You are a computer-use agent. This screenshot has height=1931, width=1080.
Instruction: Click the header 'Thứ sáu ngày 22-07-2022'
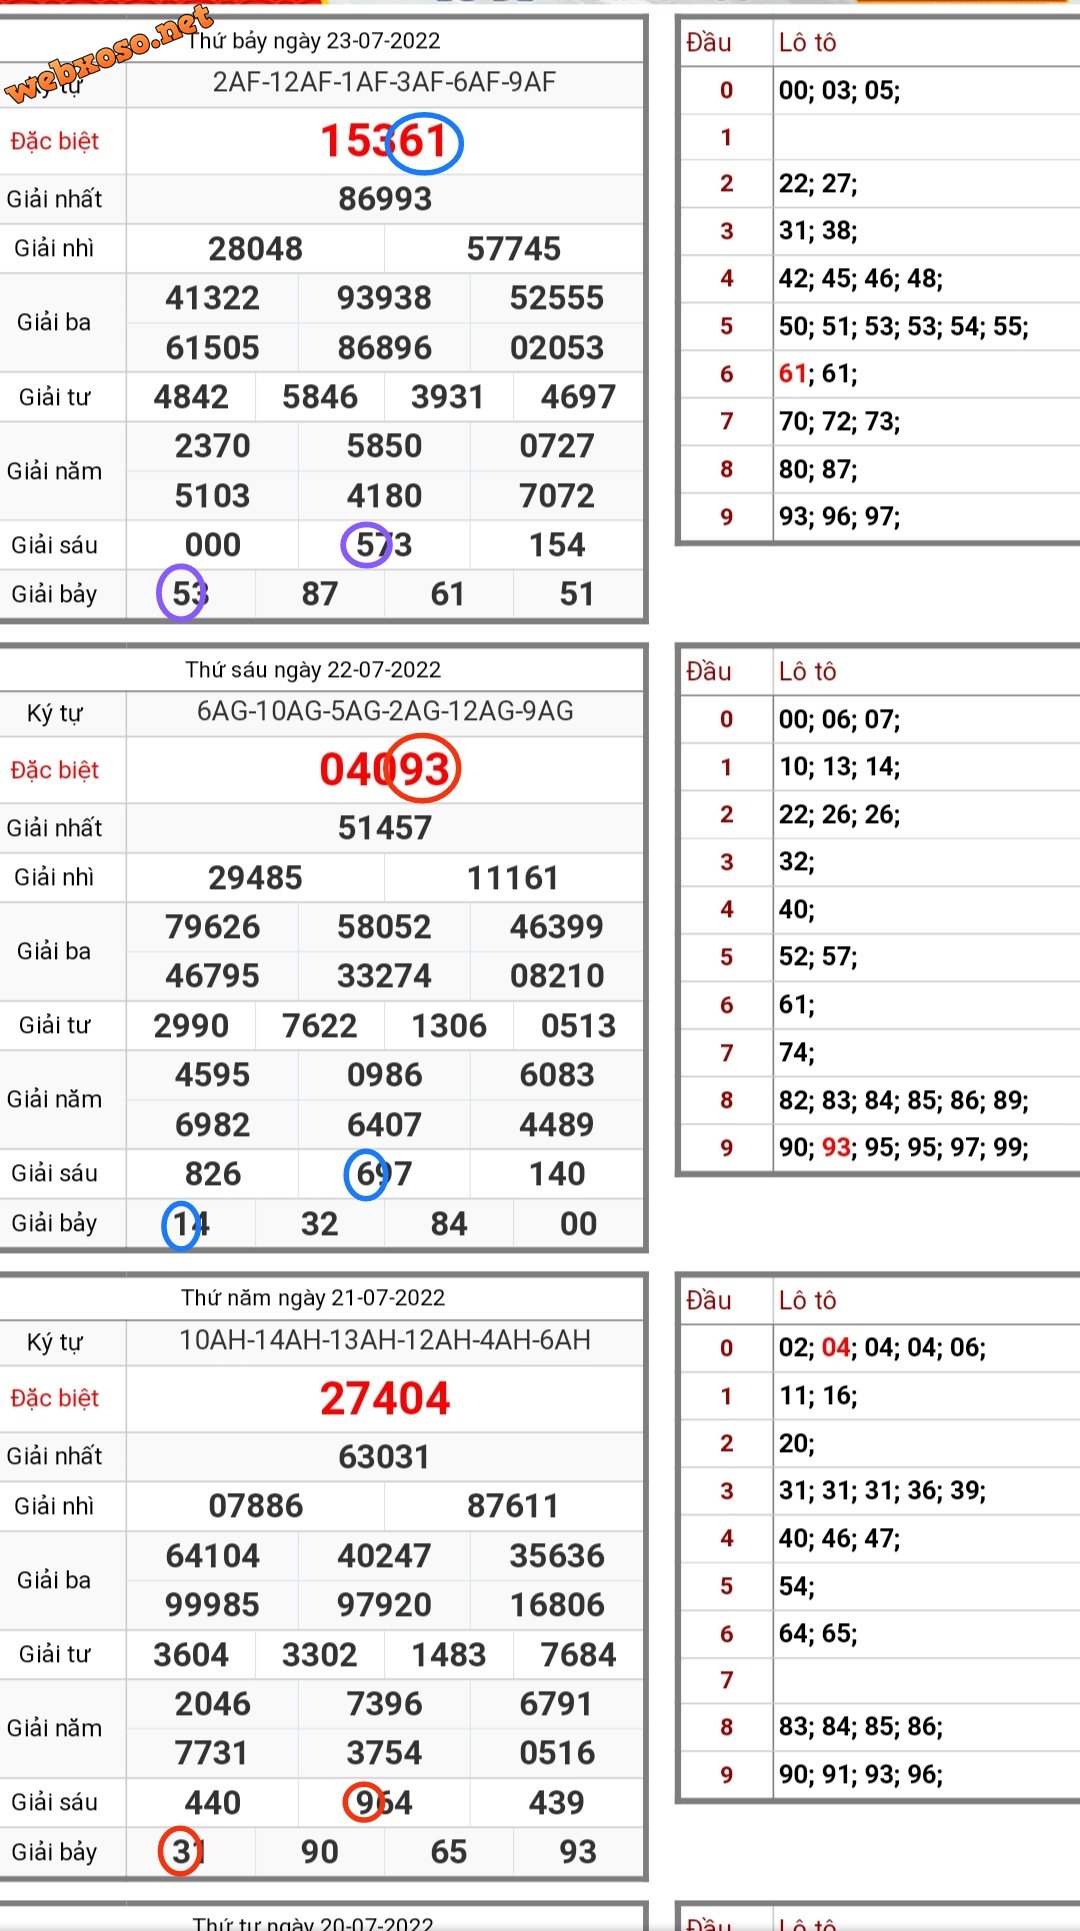pyautogui.click(x=313, y=670)
